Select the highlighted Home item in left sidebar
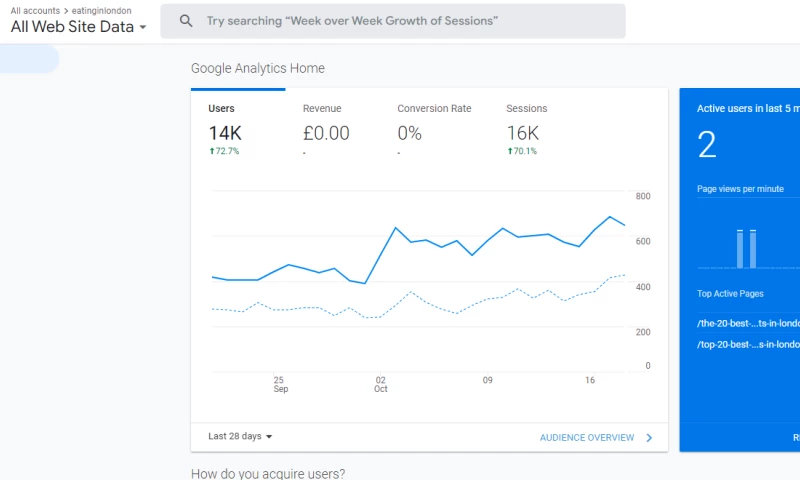 29,60
